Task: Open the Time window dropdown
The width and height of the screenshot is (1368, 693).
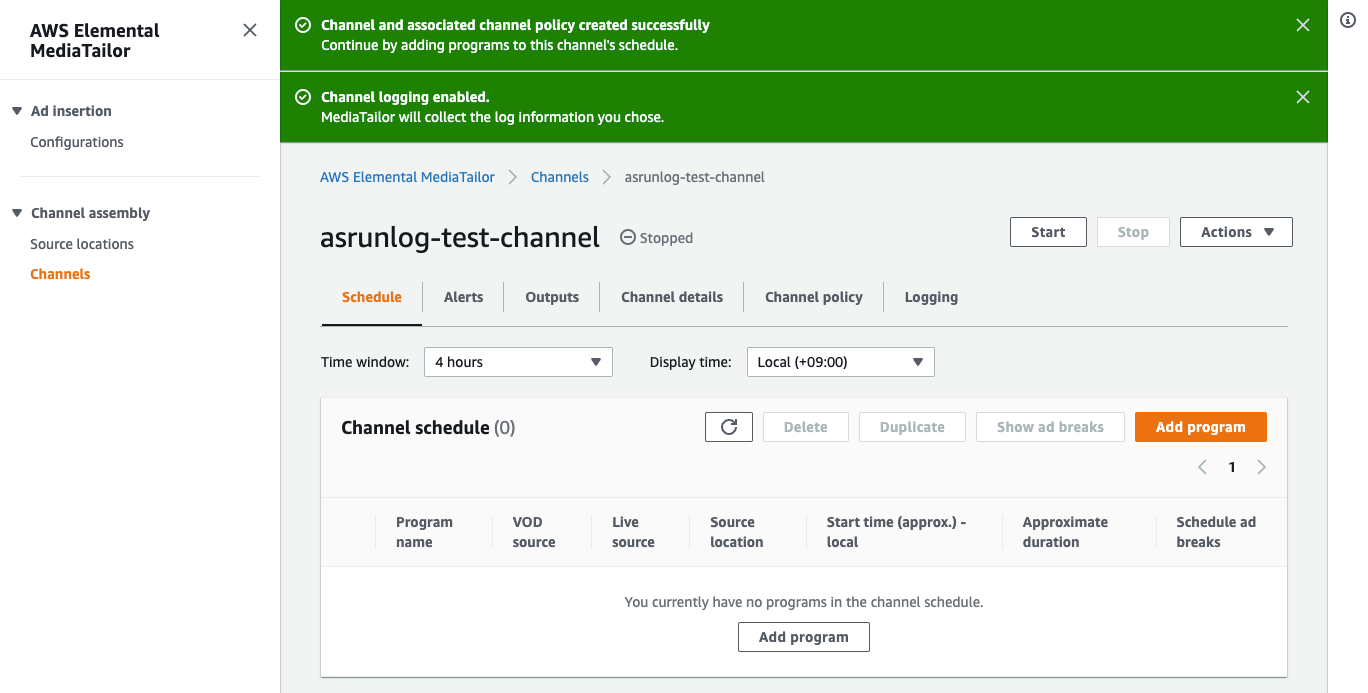Action: pyautogui.click(x=518, y=362)
